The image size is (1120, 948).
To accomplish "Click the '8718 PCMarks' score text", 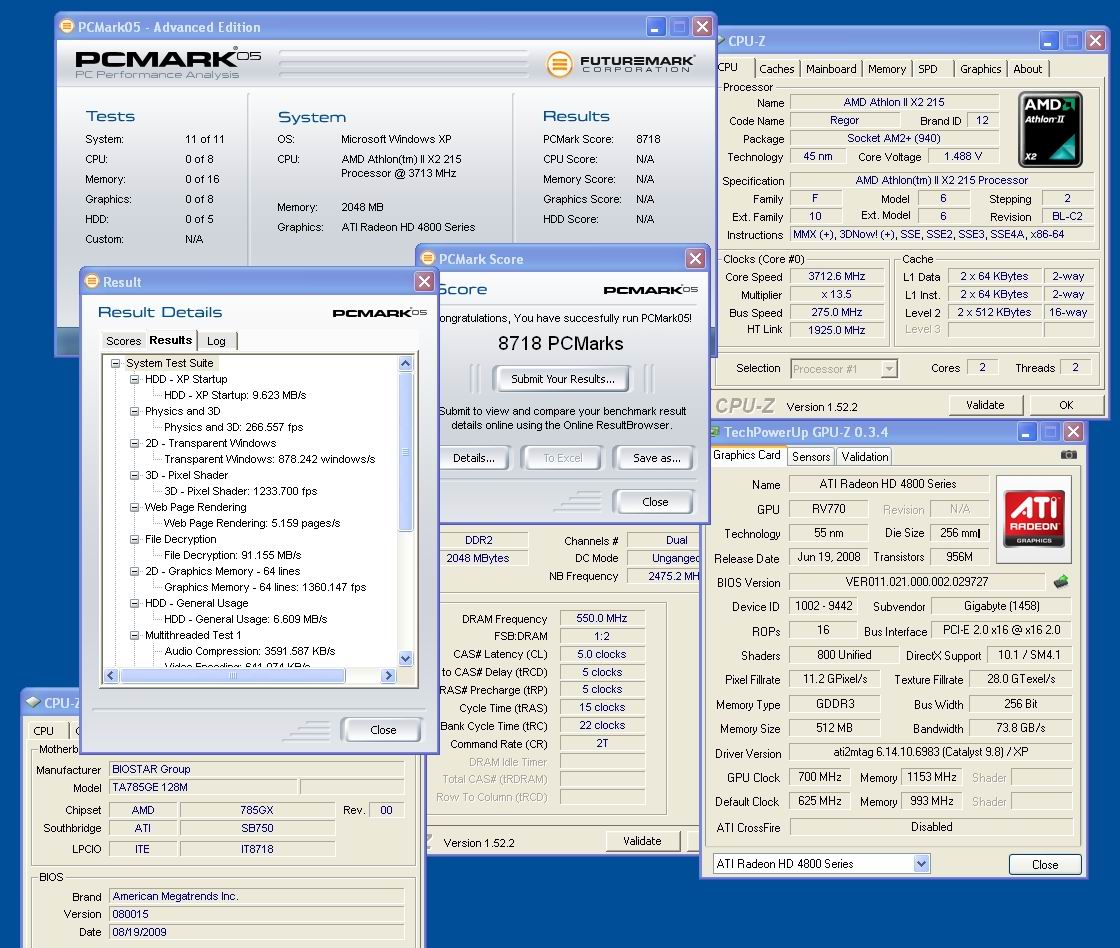I will [561, 344].
